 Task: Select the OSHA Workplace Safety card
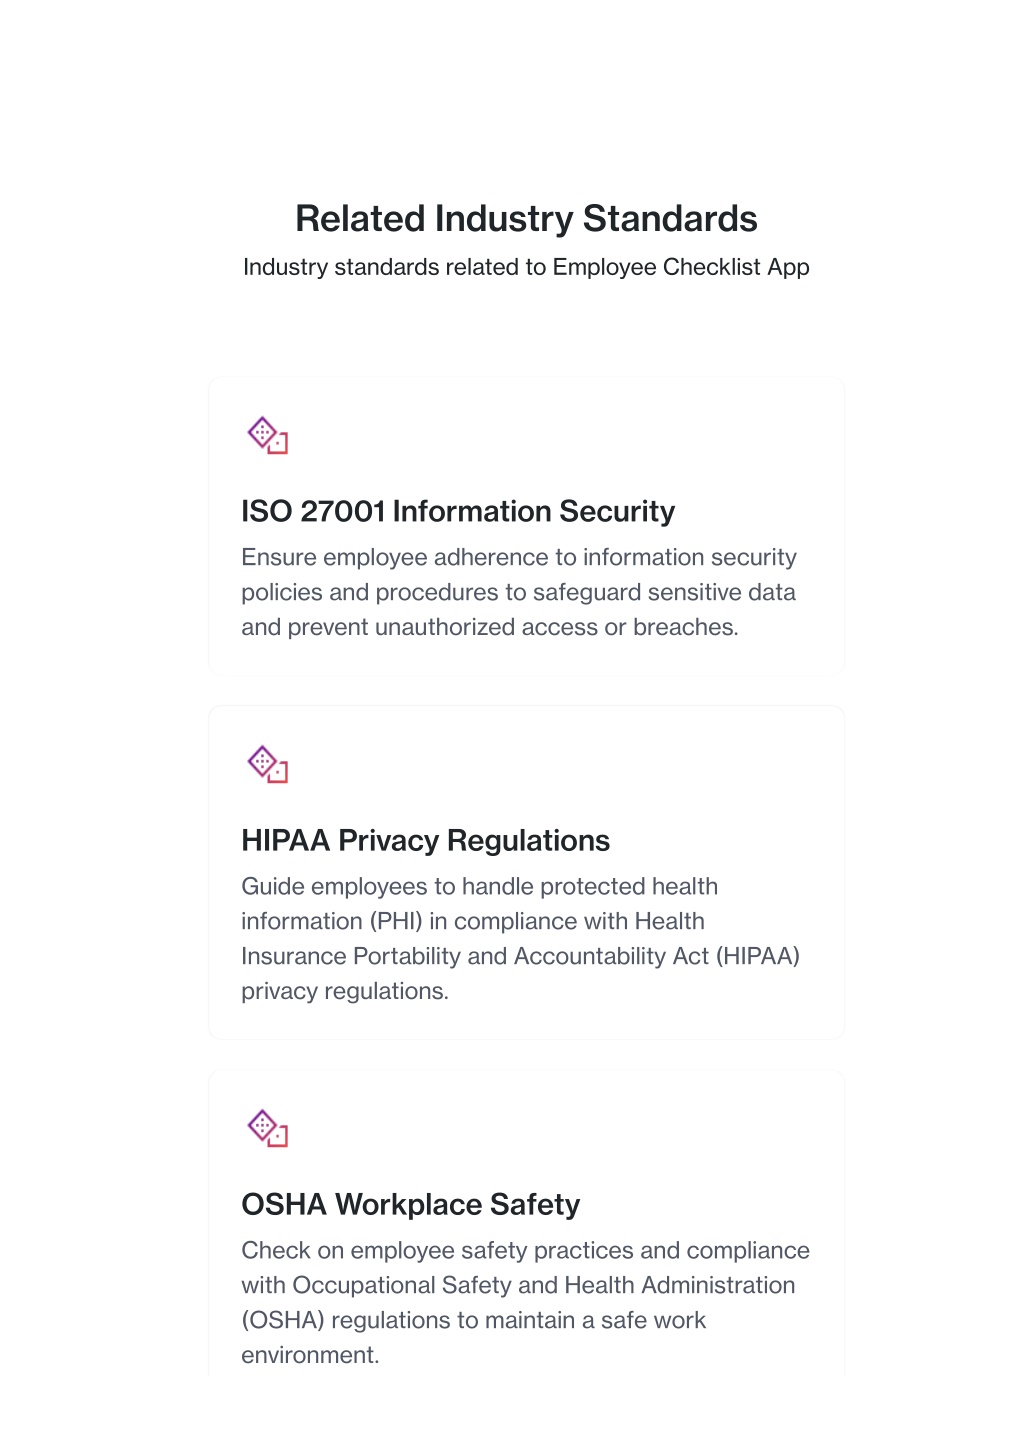(x=526, y=1223)
